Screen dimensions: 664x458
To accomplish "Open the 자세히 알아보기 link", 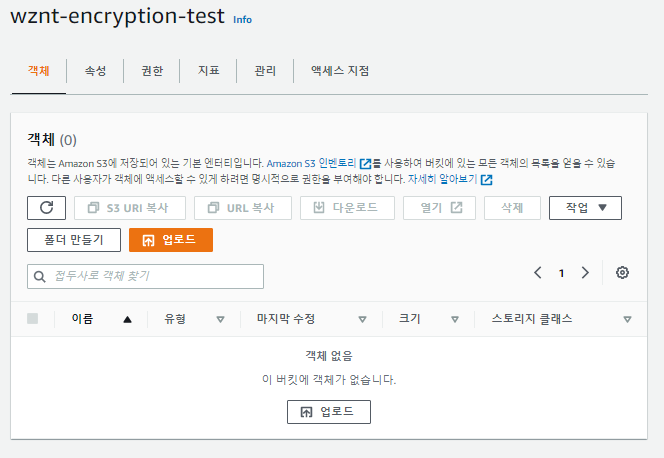I will coord(443,179).
